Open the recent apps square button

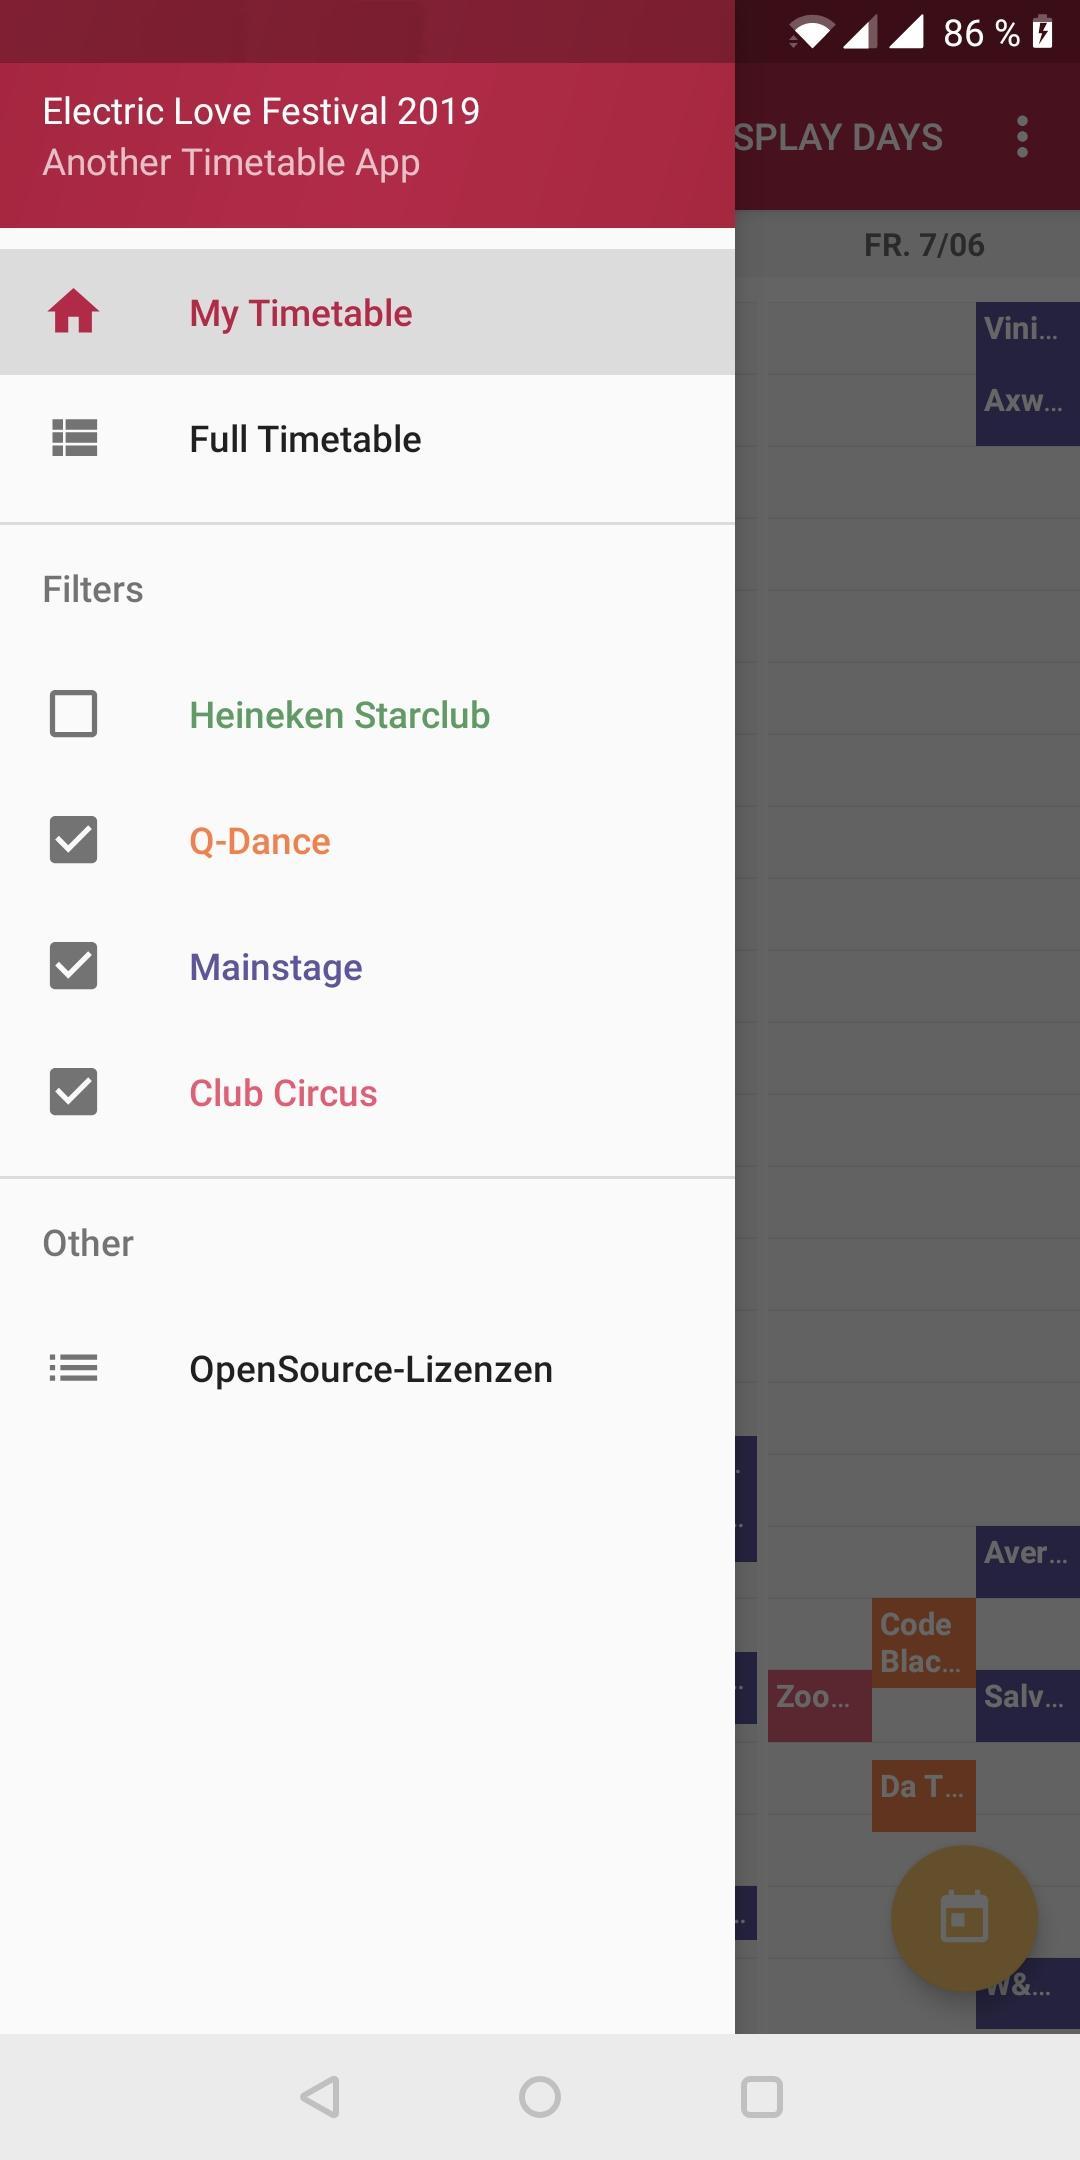click(x=761, y=2096)
